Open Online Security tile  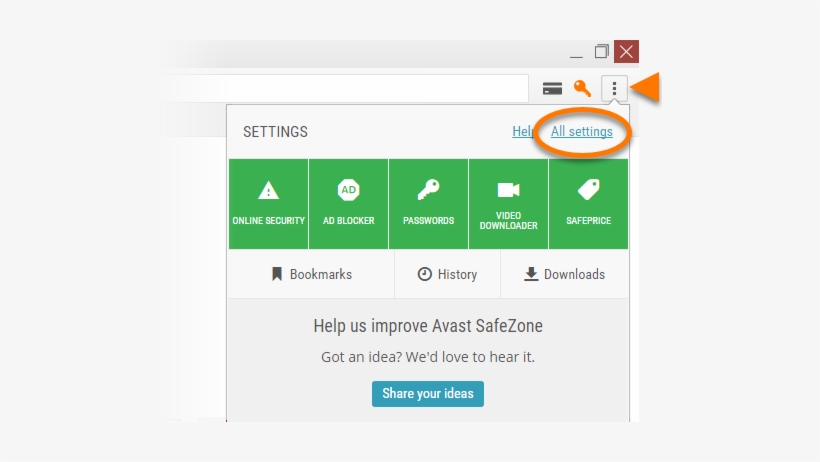tap(268, 204)
